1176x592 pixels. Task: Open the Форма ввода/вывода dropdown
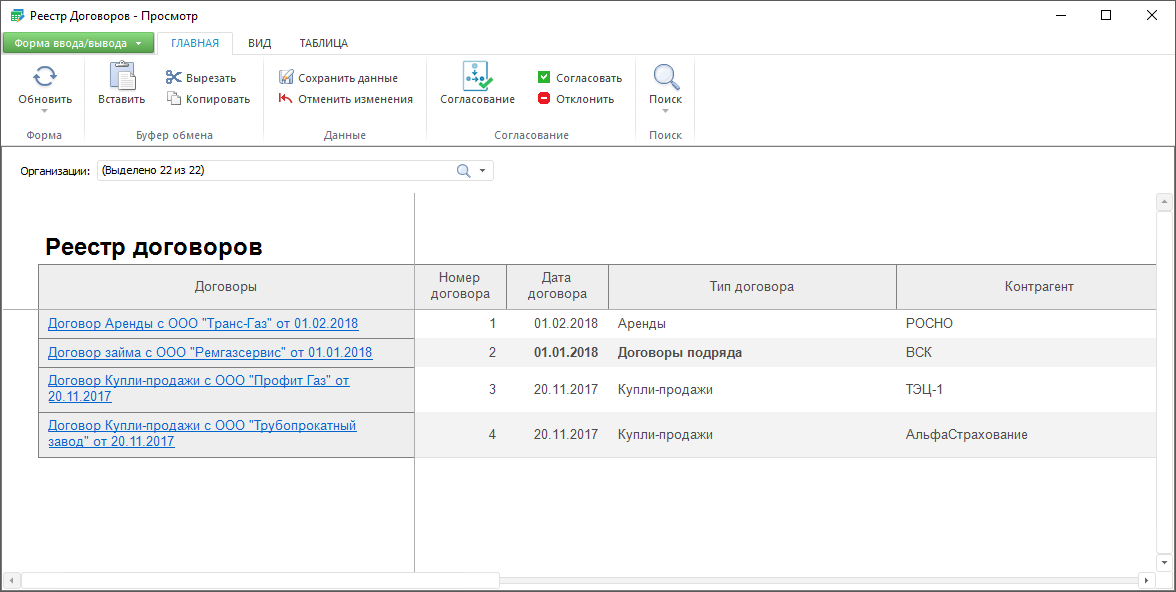(x=78, y=43)
